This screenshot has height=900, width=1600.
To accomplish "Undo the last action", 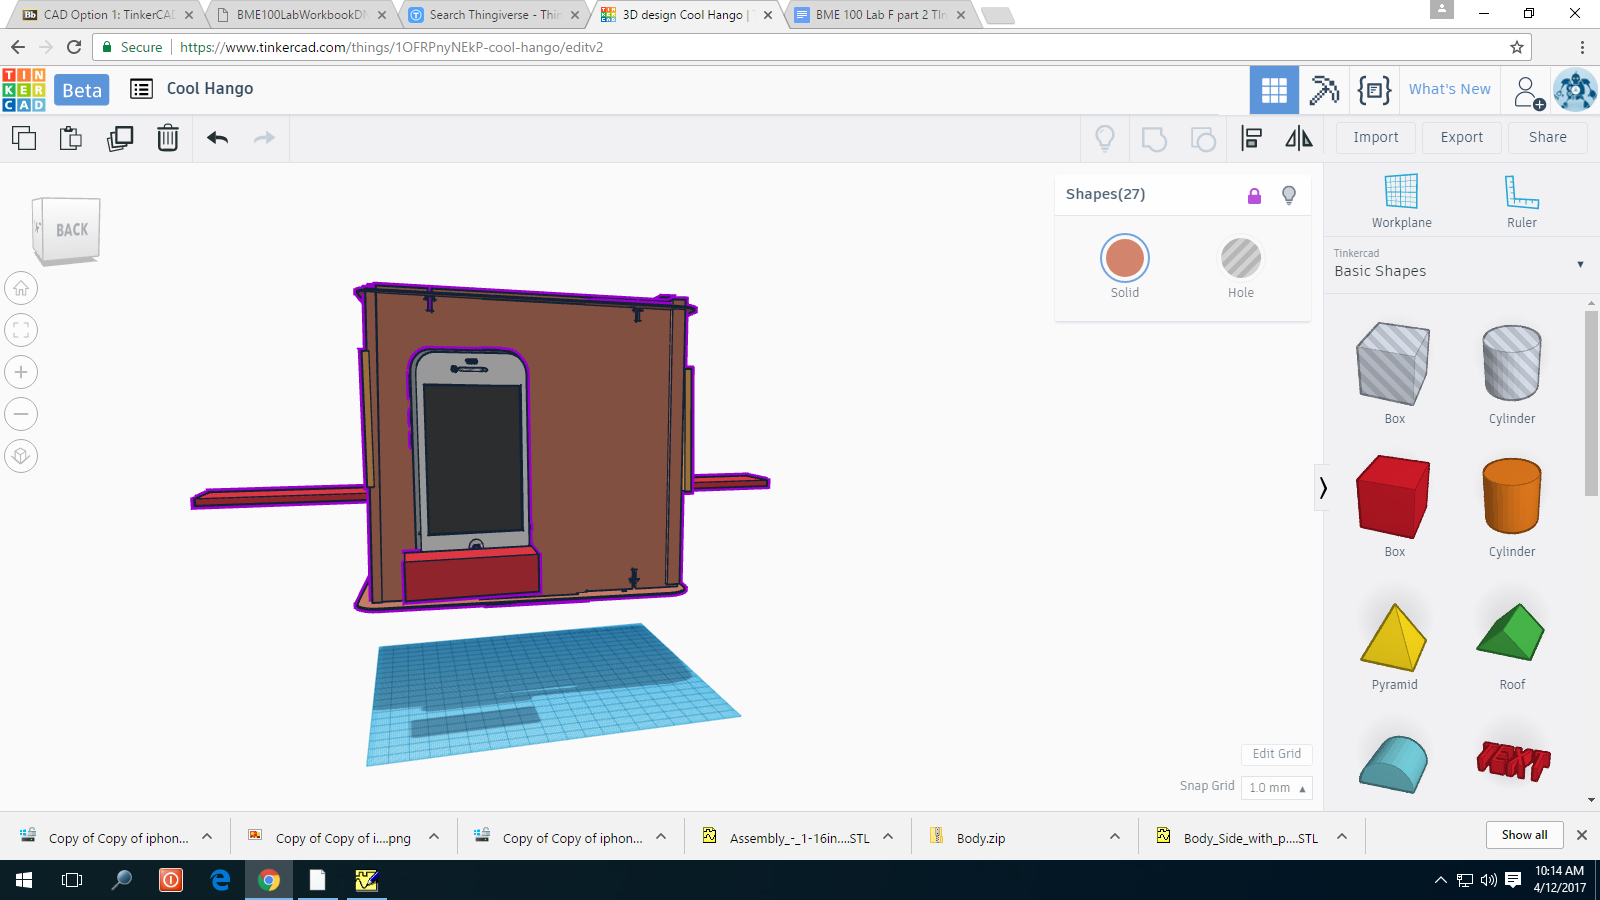I will tap(217, 138).
